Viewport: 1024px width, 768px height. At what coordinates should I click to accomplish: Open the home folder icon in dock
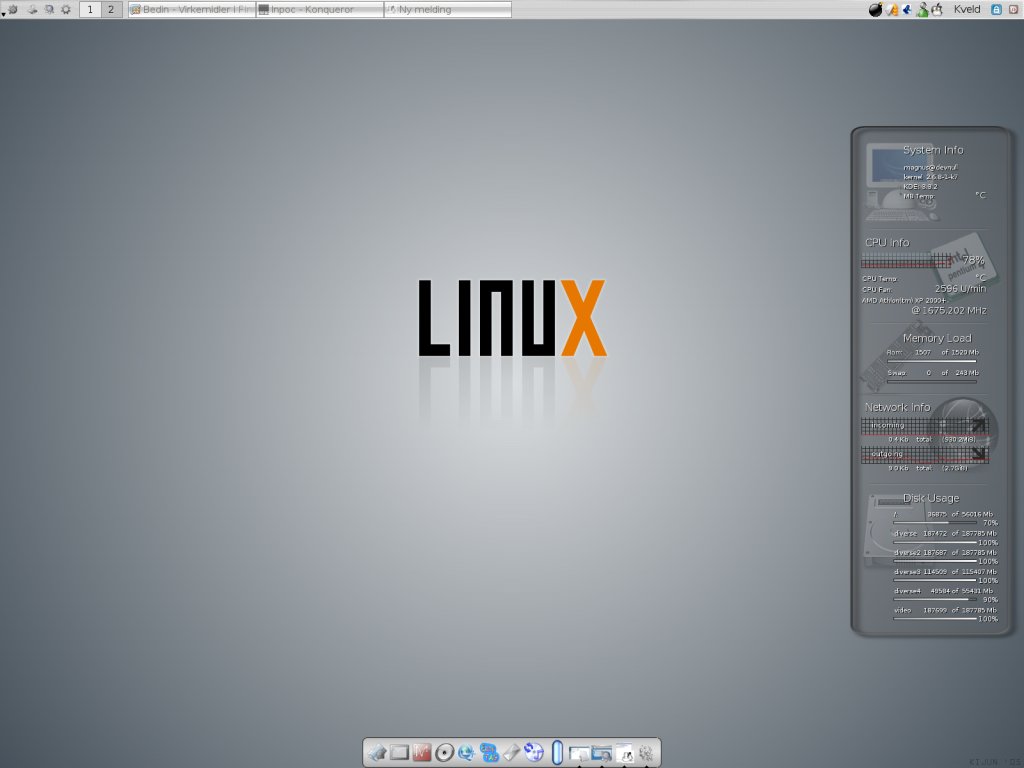pyautogui.click(x=377, y=753)
